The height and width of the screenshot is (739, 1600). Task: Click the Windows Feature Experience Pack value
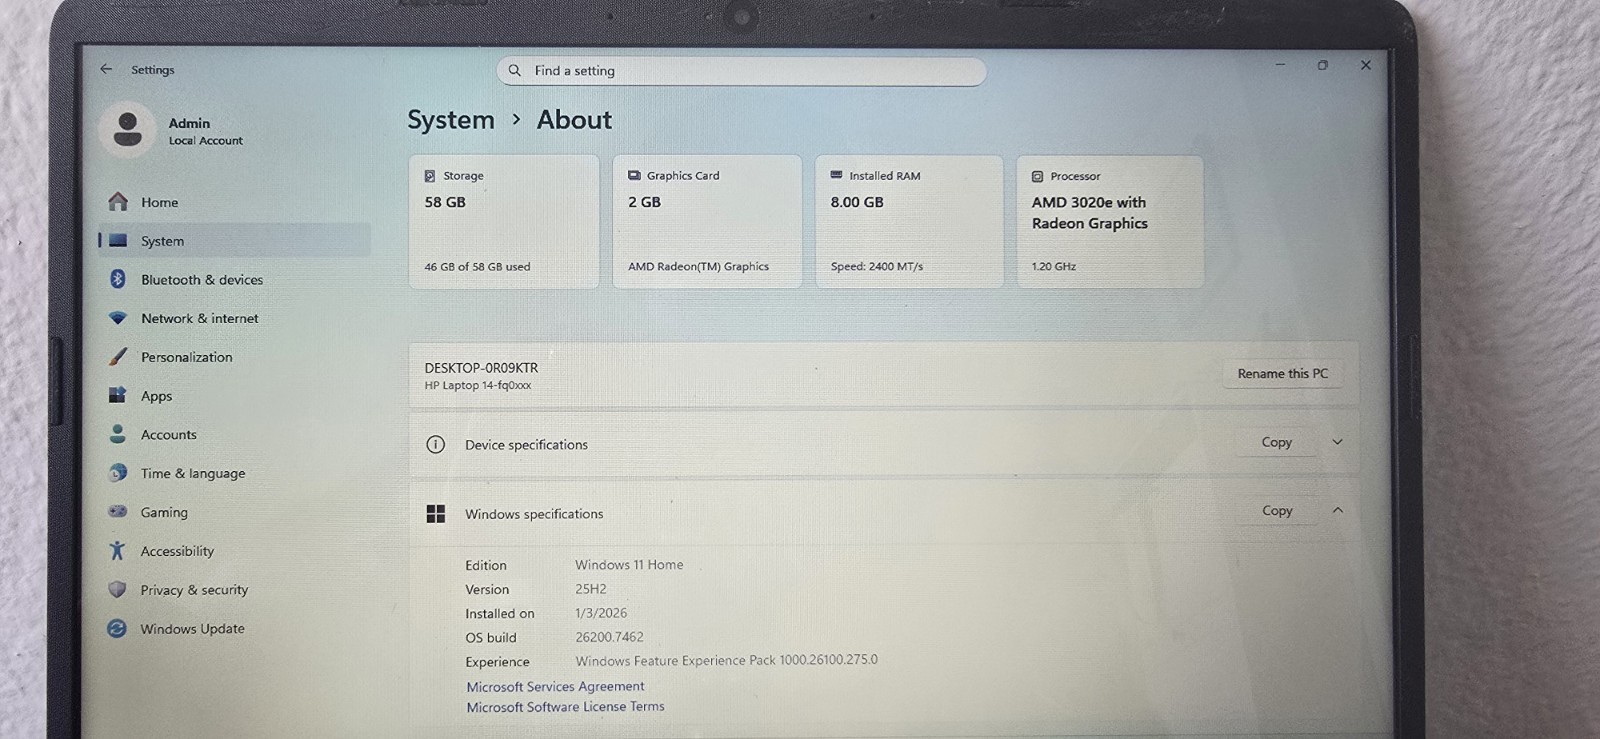coord(726,660)
